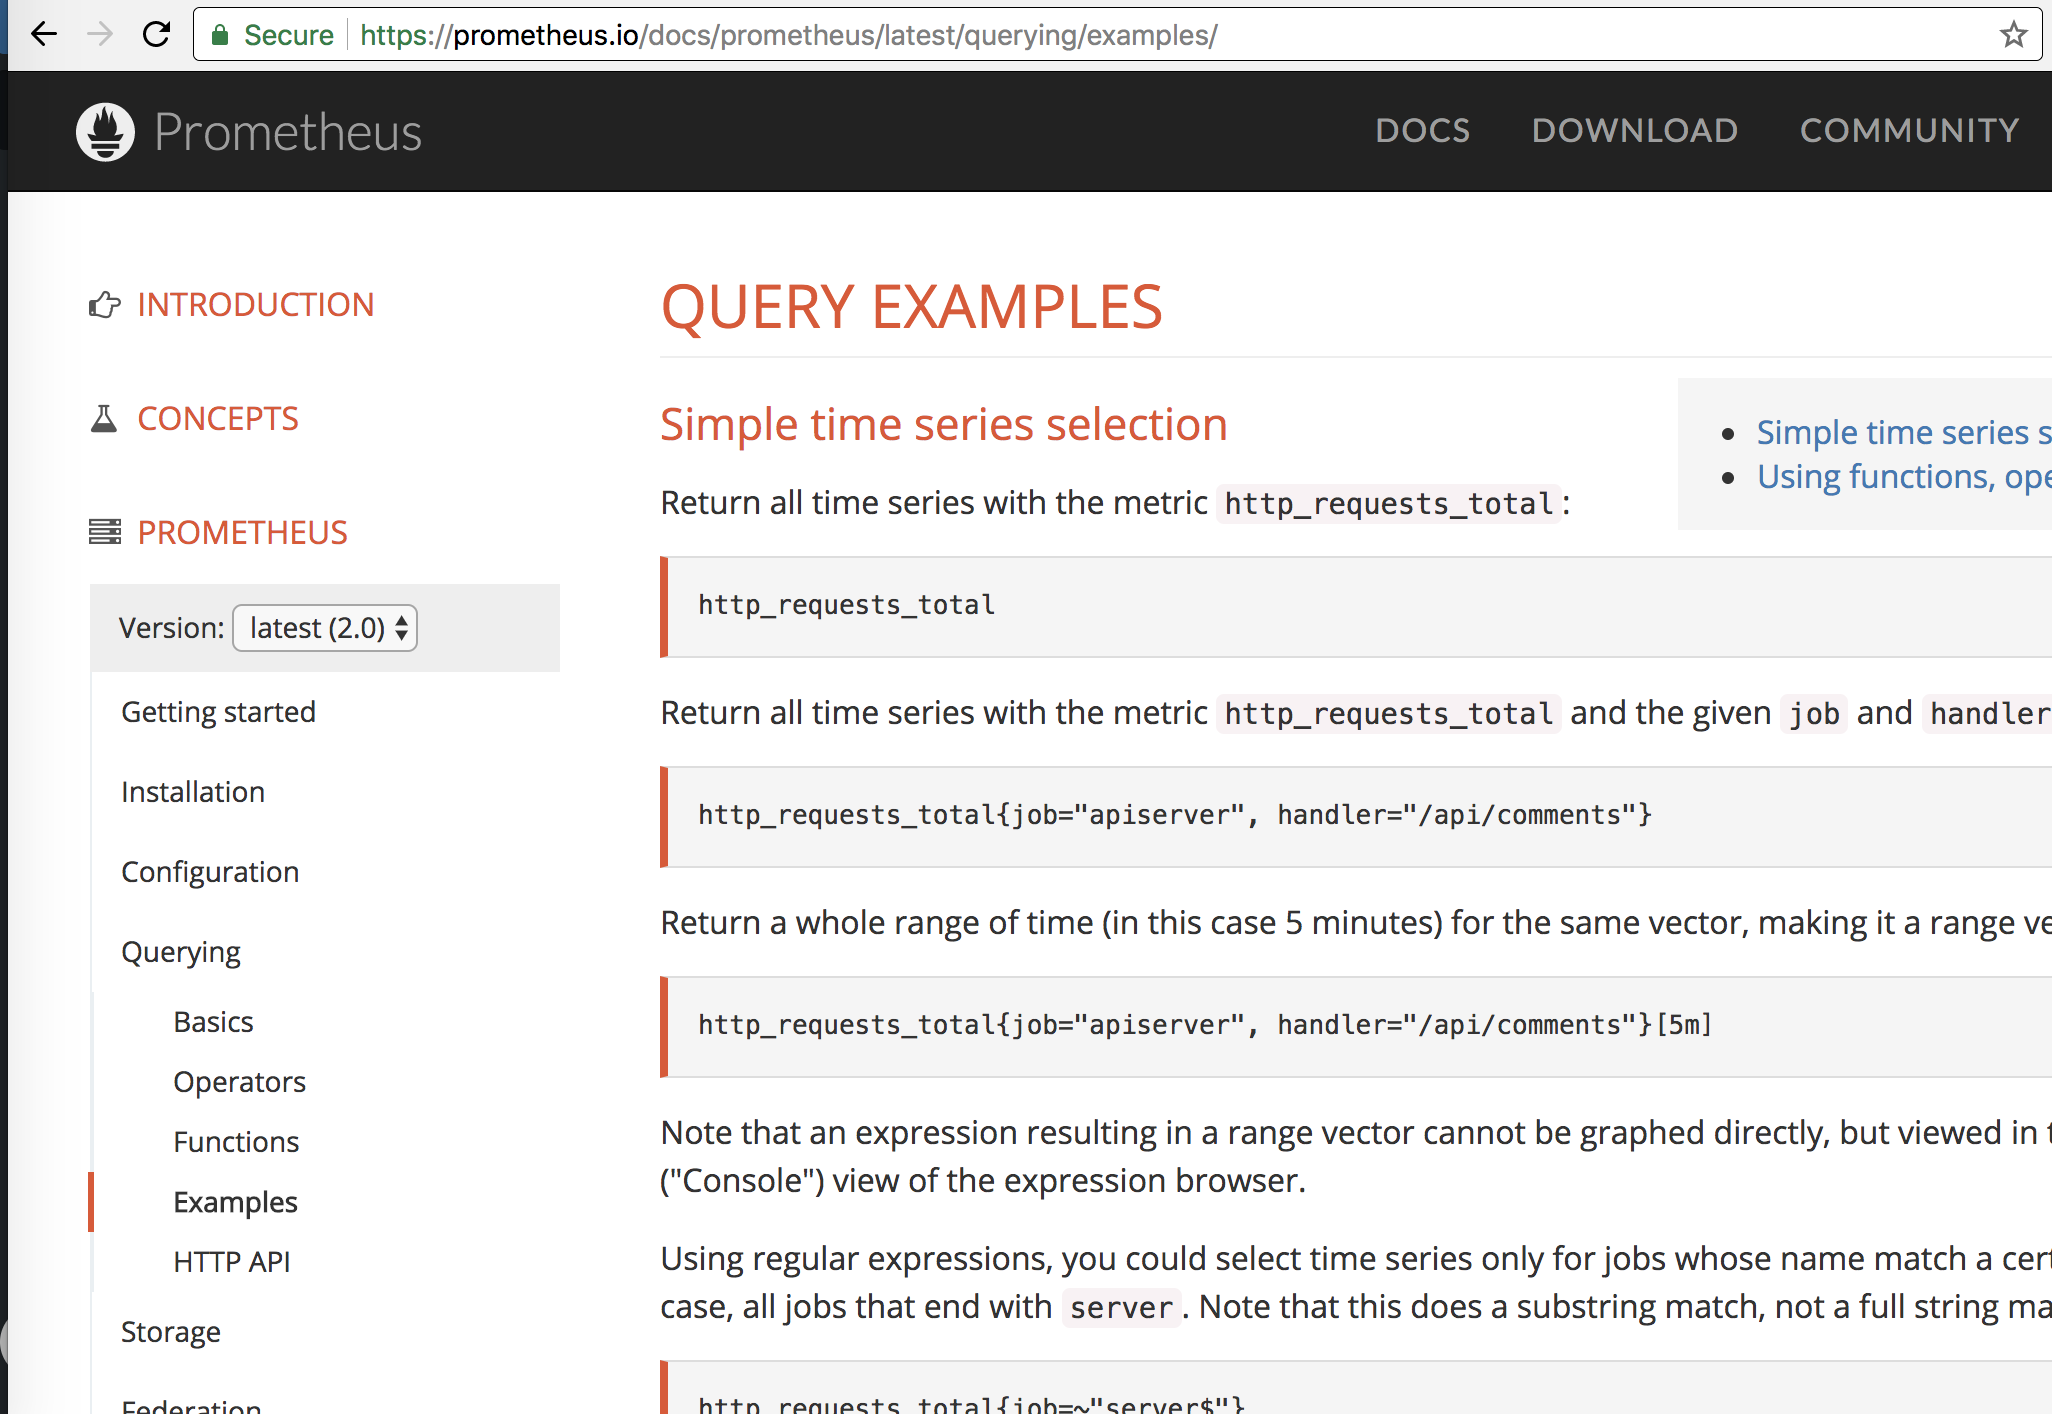The width and height of the screenshot is (2052, 1414).
Task: Click the thumbs-up Introduction icon
Action: click(x=104, y=305)
